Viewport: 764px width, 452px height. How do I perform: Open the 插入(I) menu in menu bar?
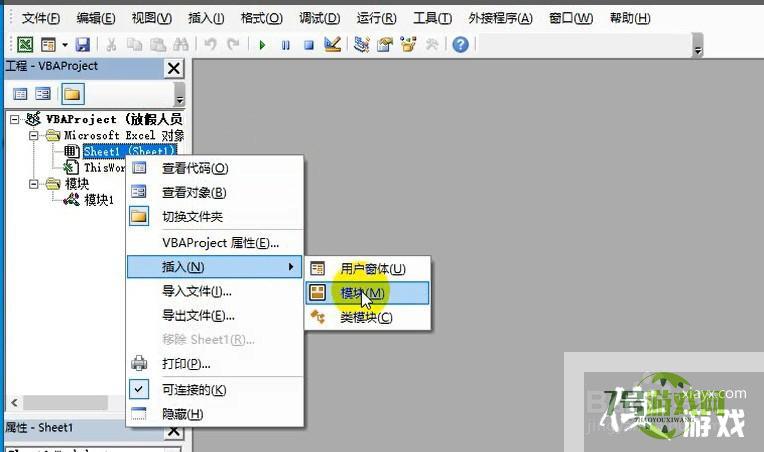[206, 19]
